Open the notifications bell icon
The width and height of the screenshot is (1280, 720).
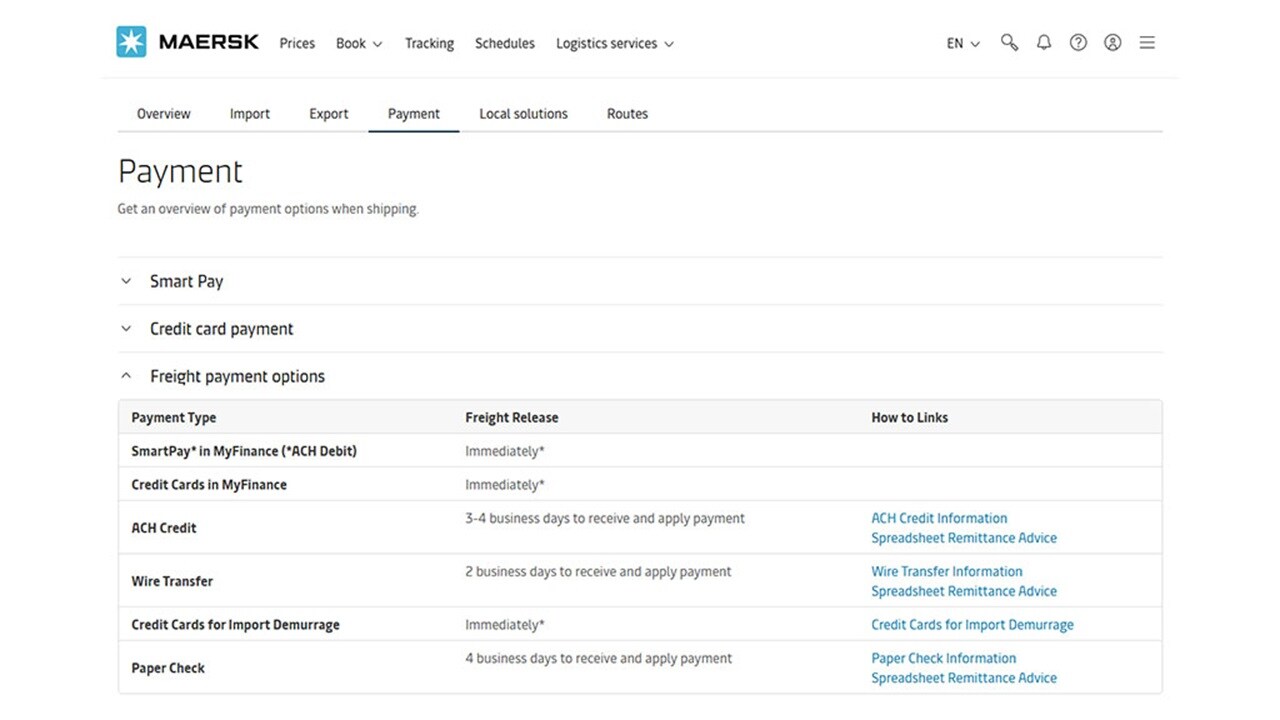pos(1044,43)
